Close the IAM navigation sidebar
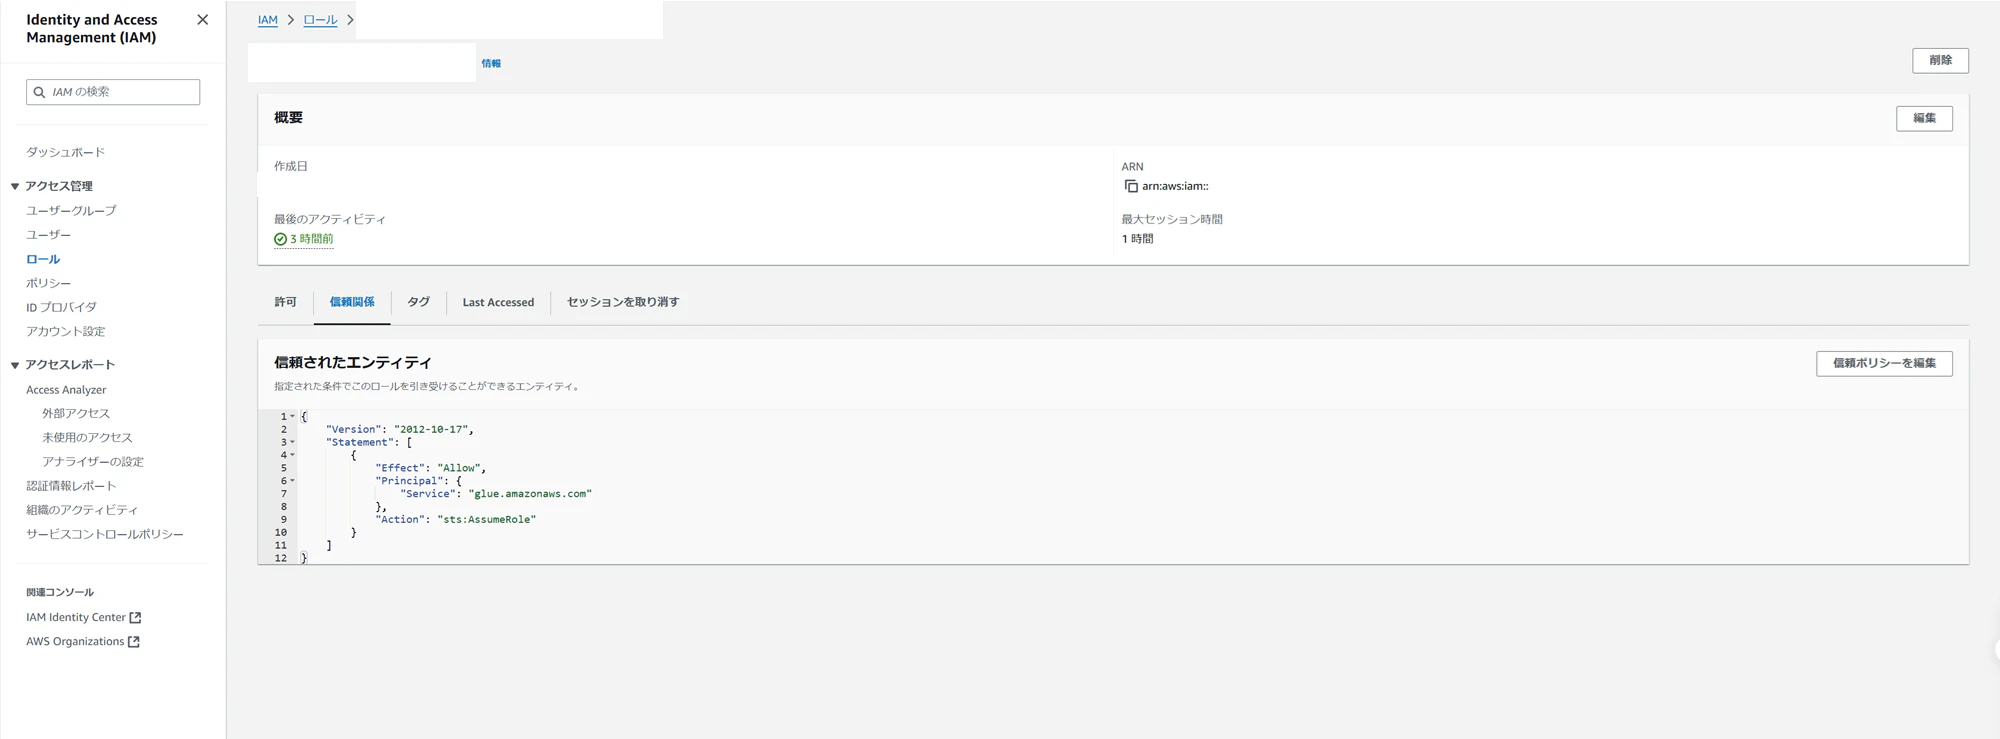 point(203,20)
